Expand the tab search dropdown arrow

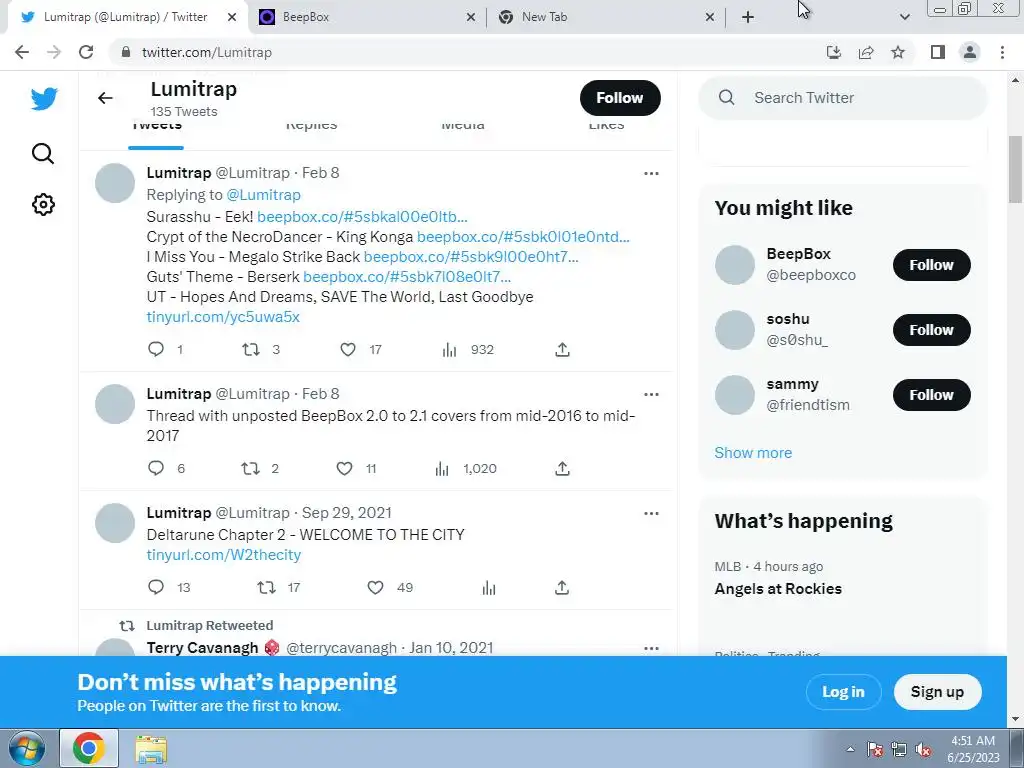[x=904, y=17]
